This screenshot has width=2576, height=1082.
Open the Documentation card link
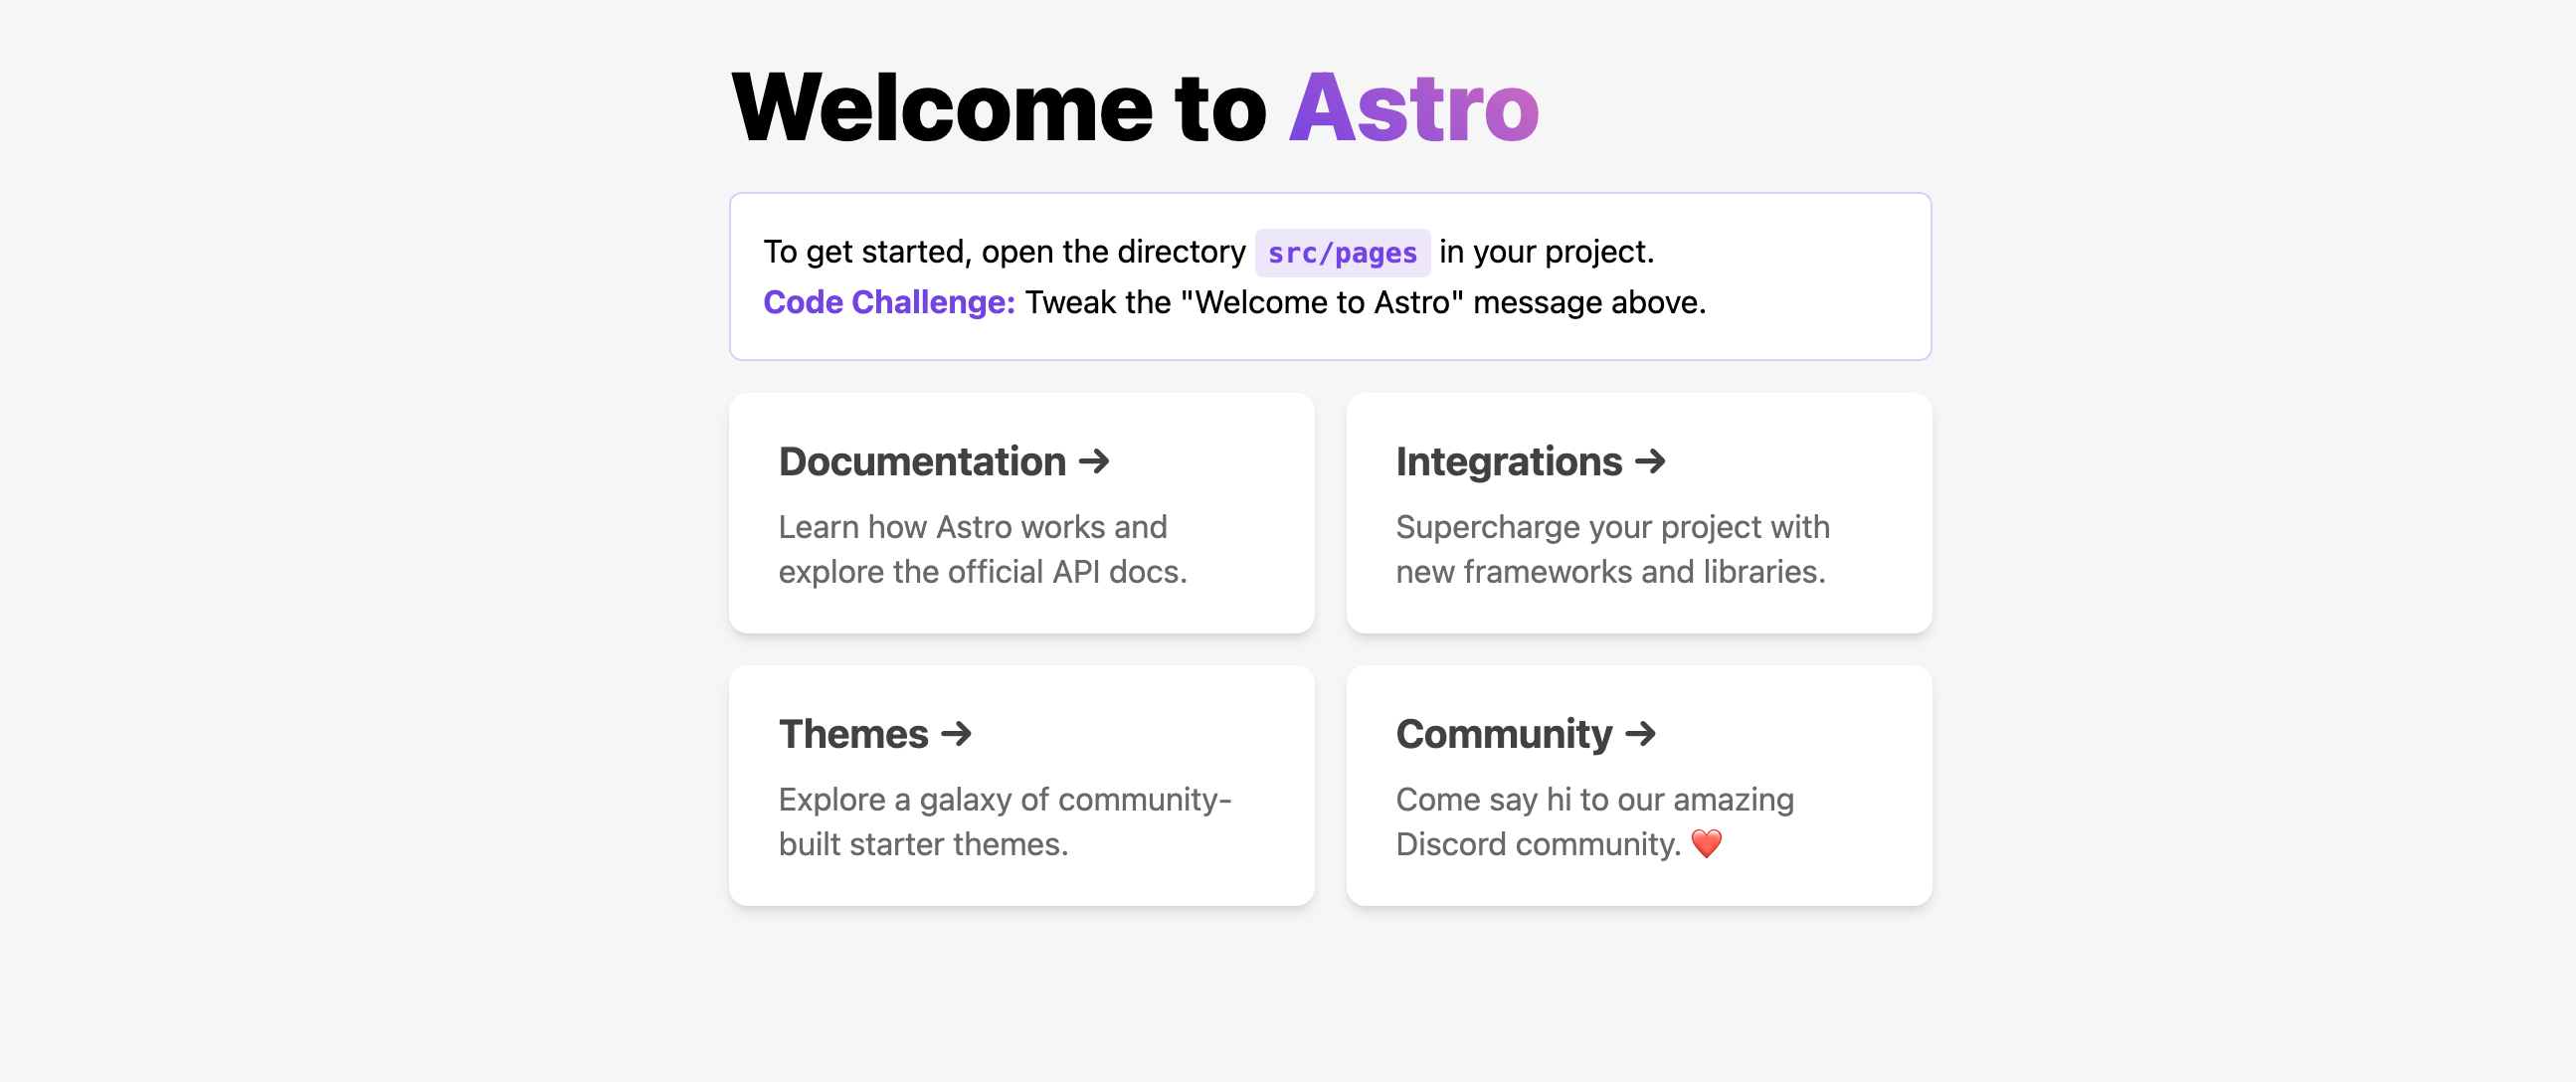1021,513
